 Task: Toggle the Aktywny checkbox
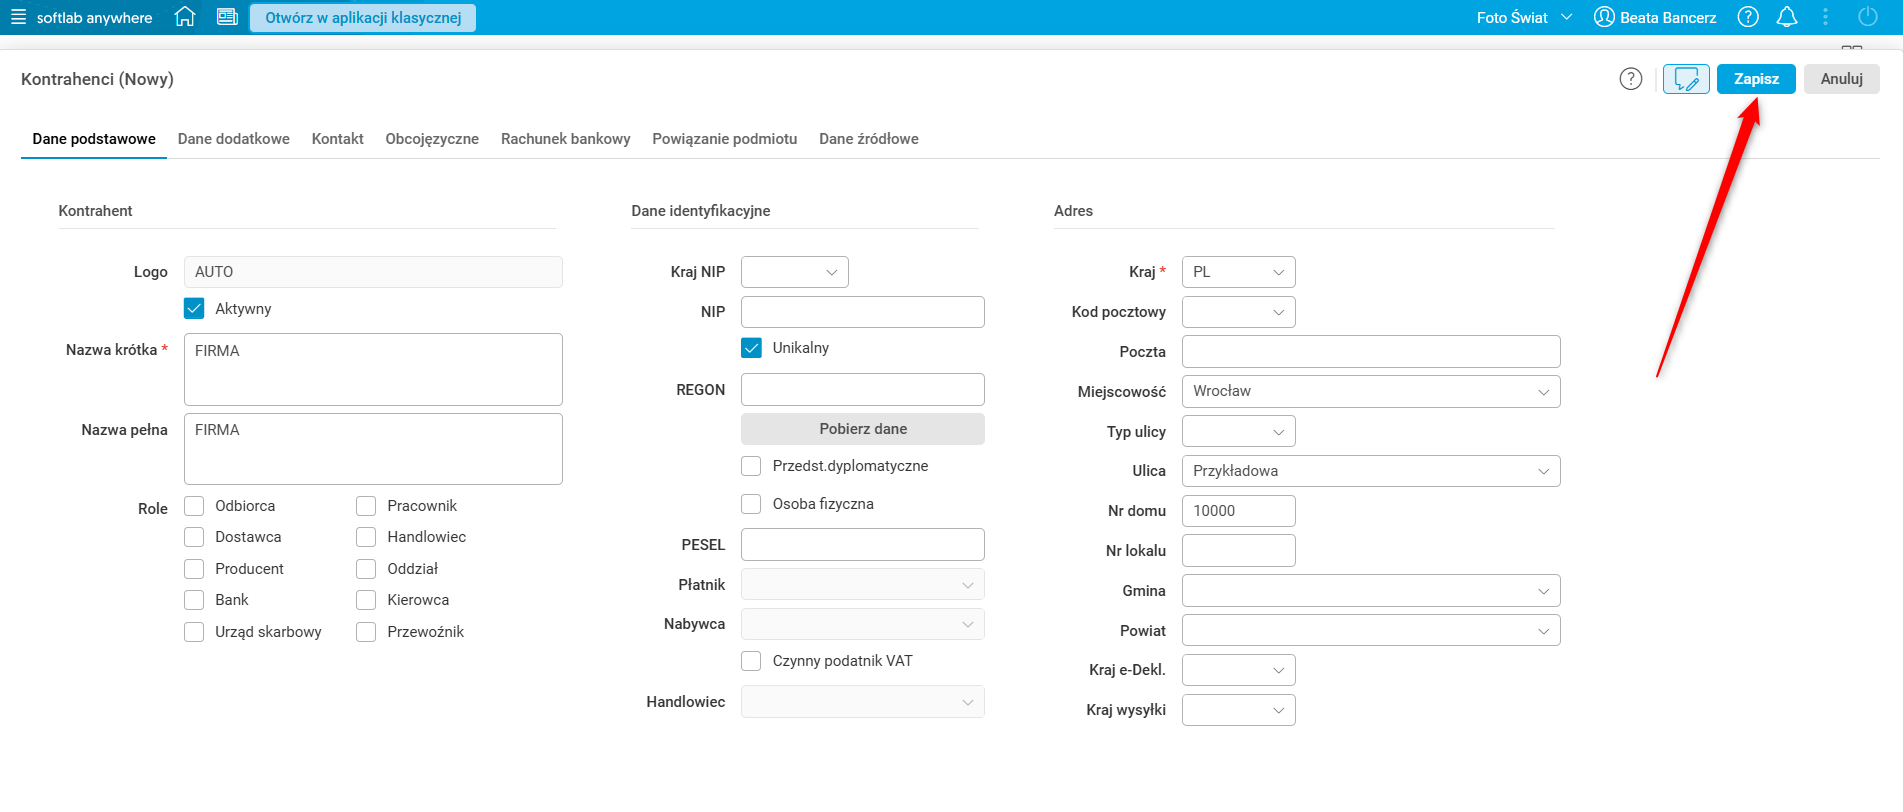pos(194,309)
